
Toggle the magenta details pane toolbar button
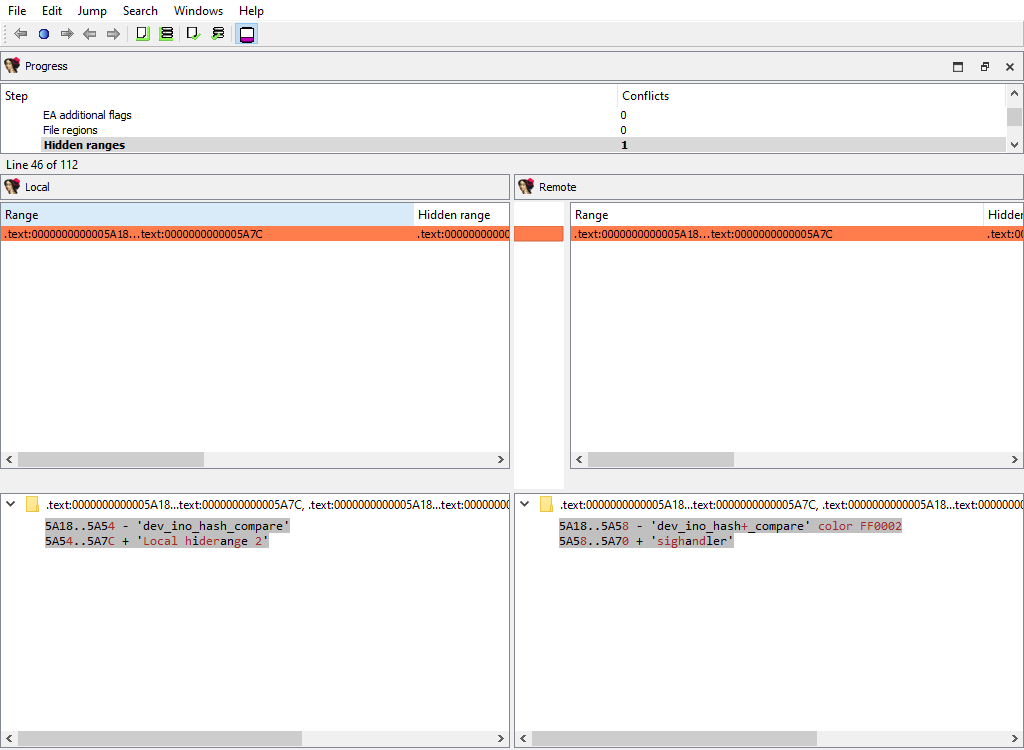(x=247, y=34)
